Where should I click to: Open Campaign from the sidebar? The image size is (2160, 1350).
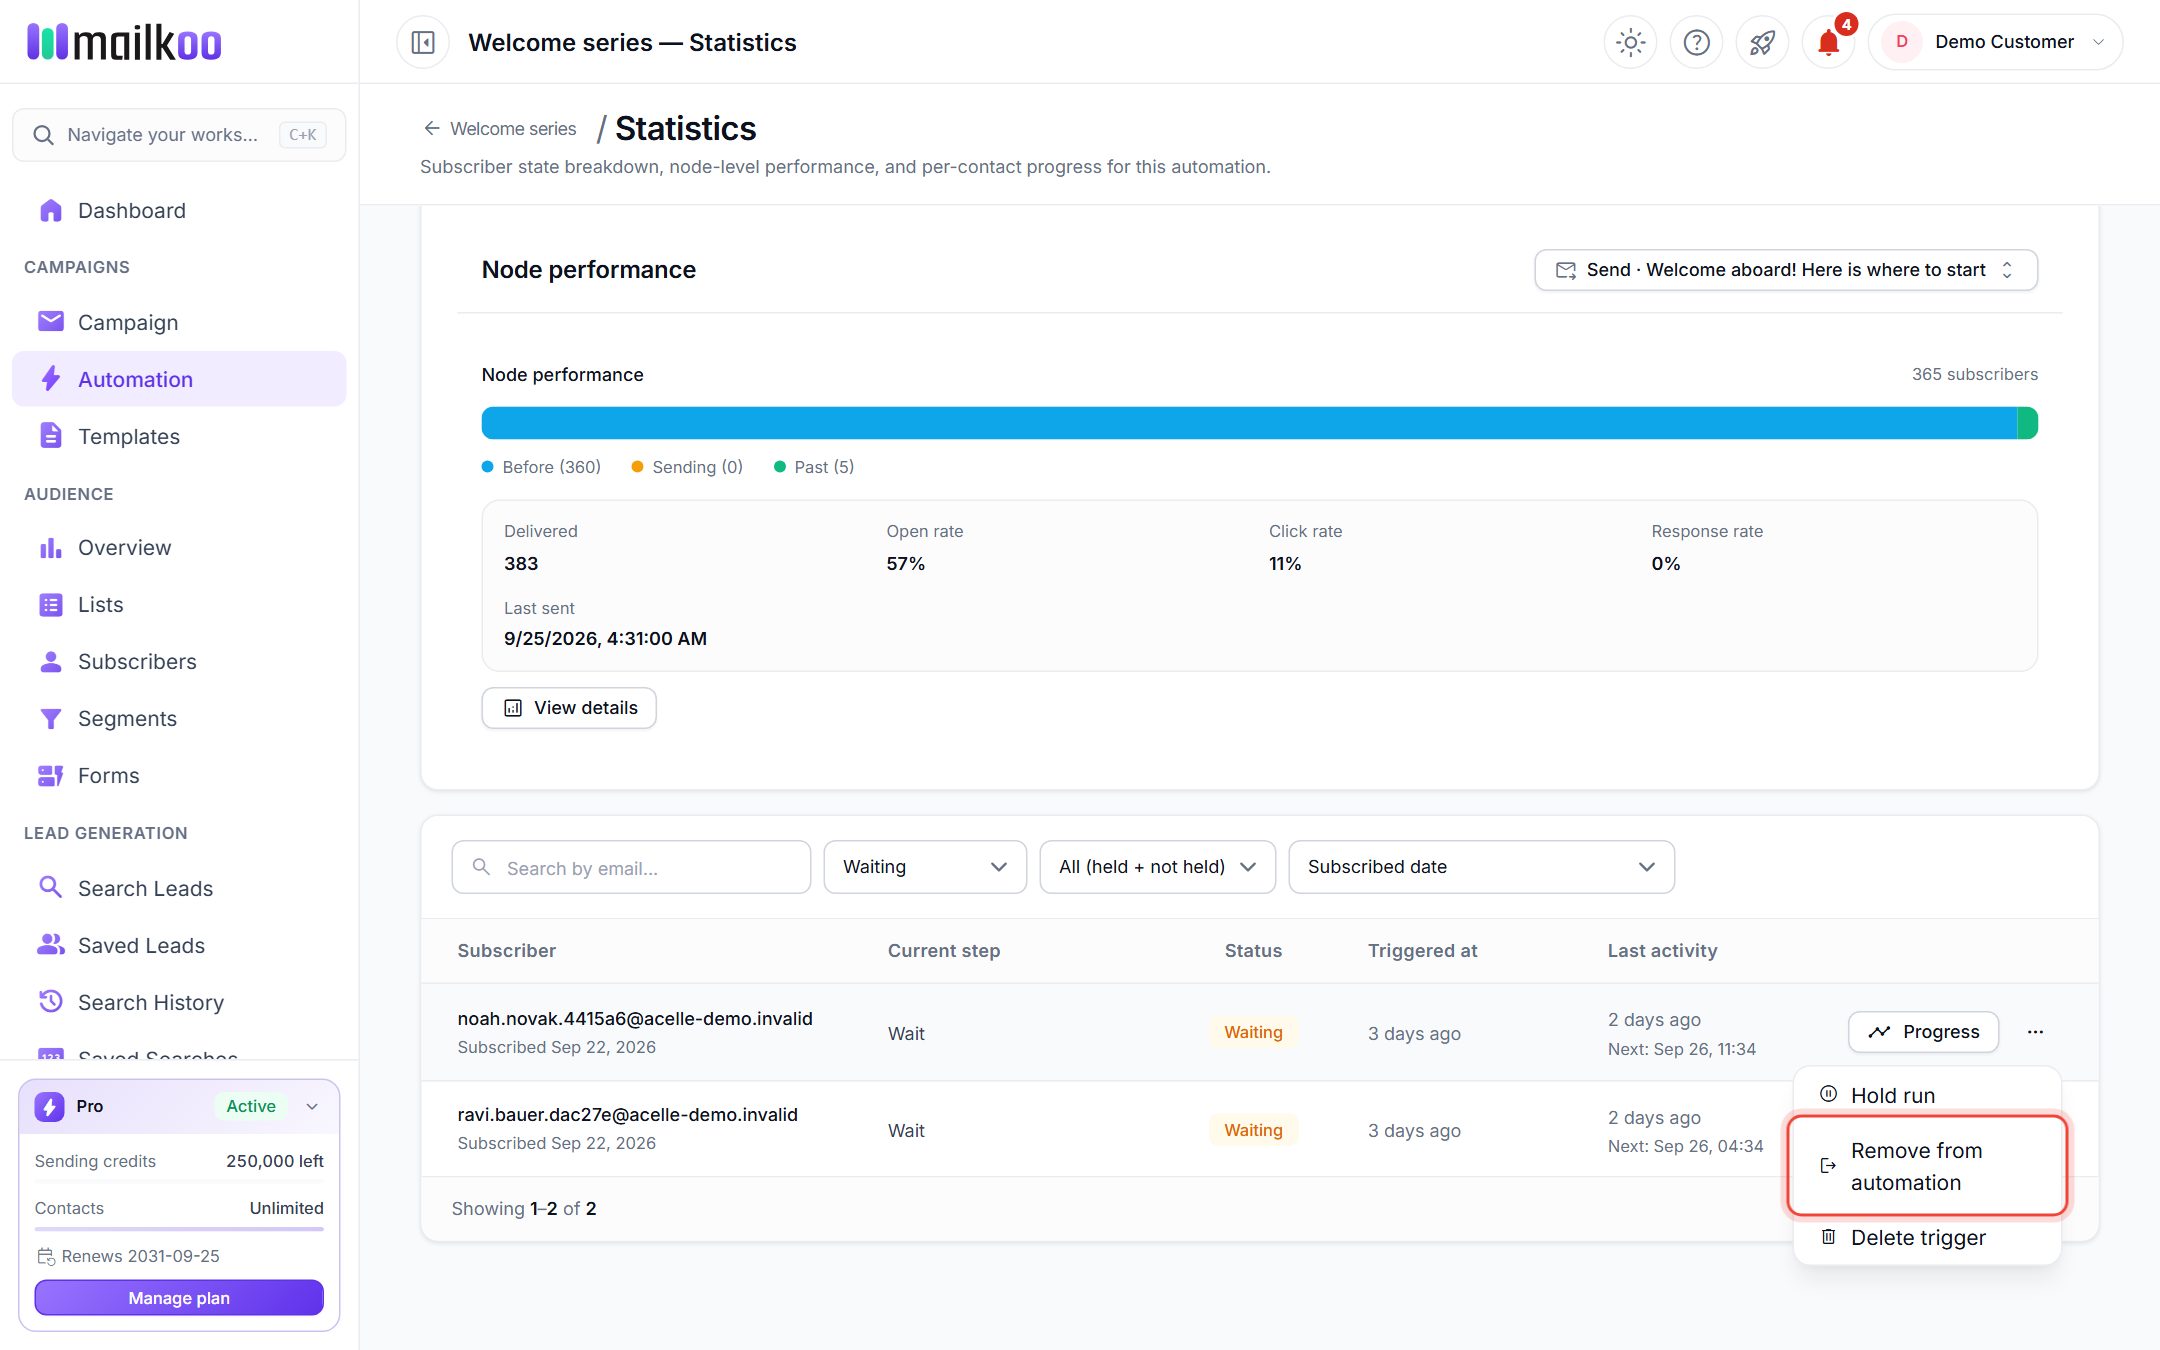click(x=179, y=322)
